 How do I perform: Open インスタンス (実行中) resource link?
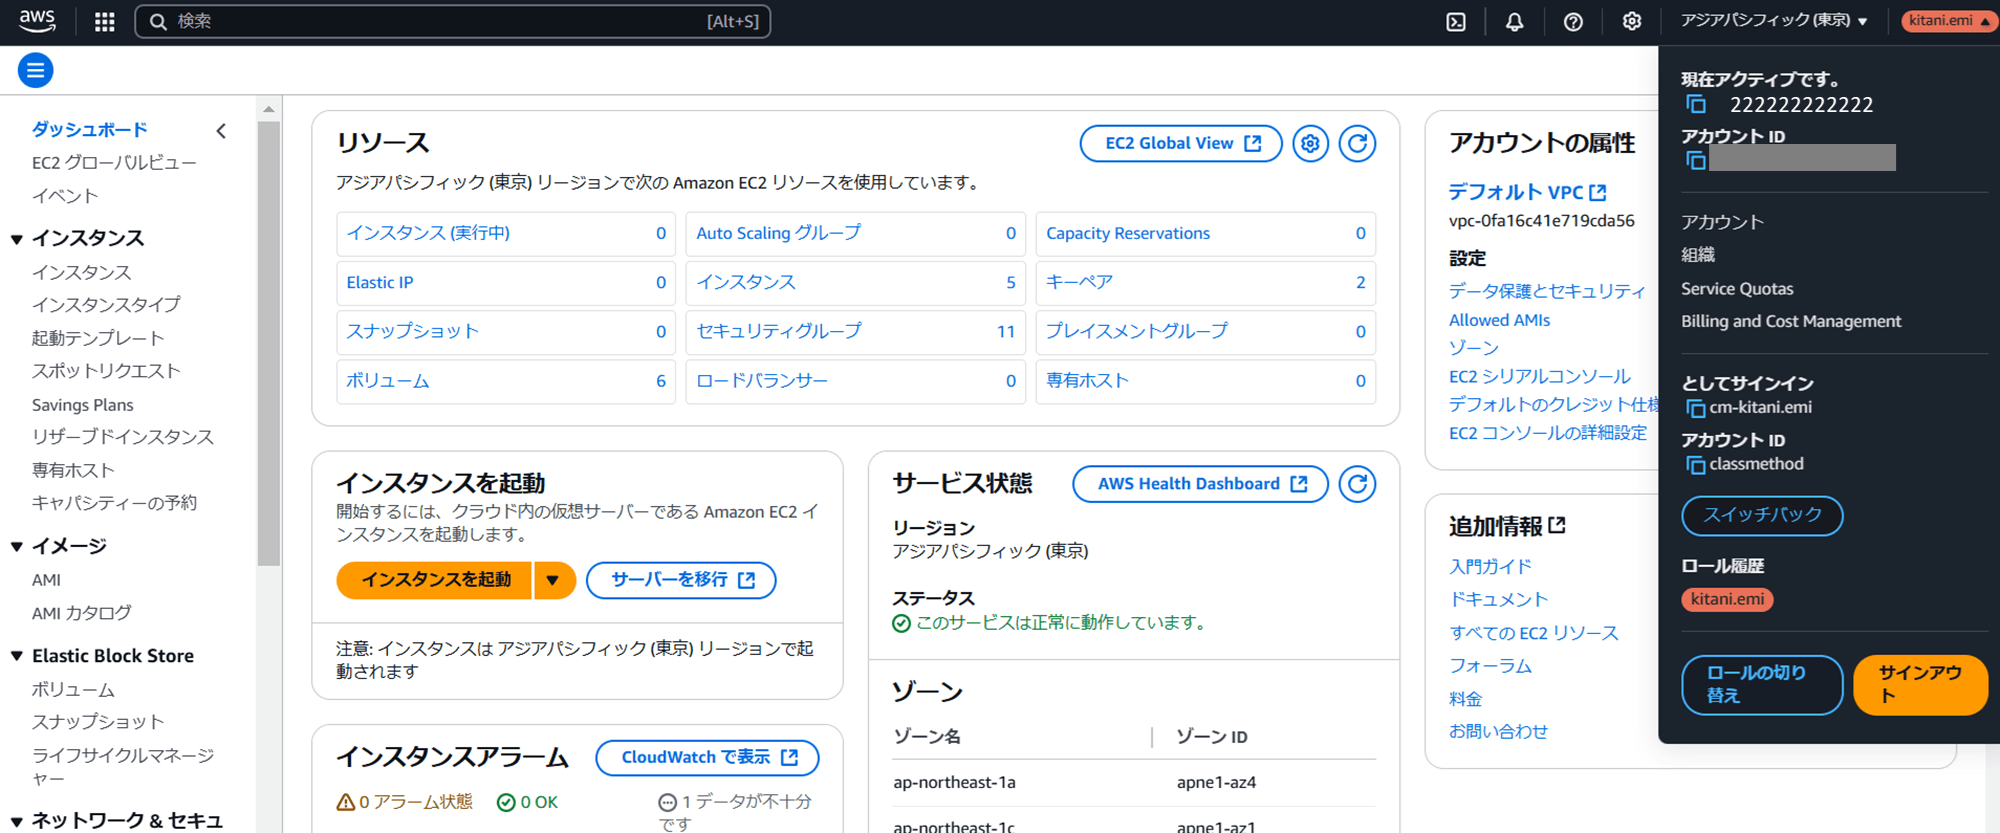(428, 232)
